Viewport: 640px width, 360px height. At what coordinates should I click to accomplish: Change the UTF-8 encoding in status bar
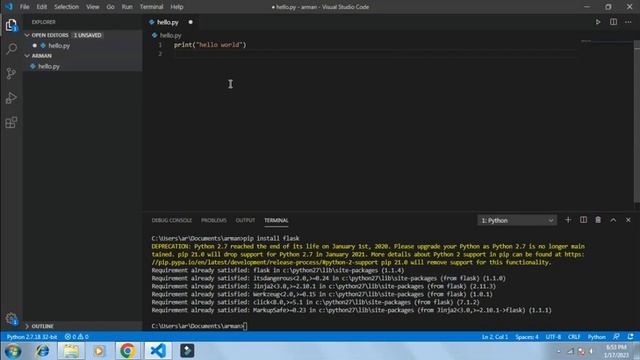(553, 337)
